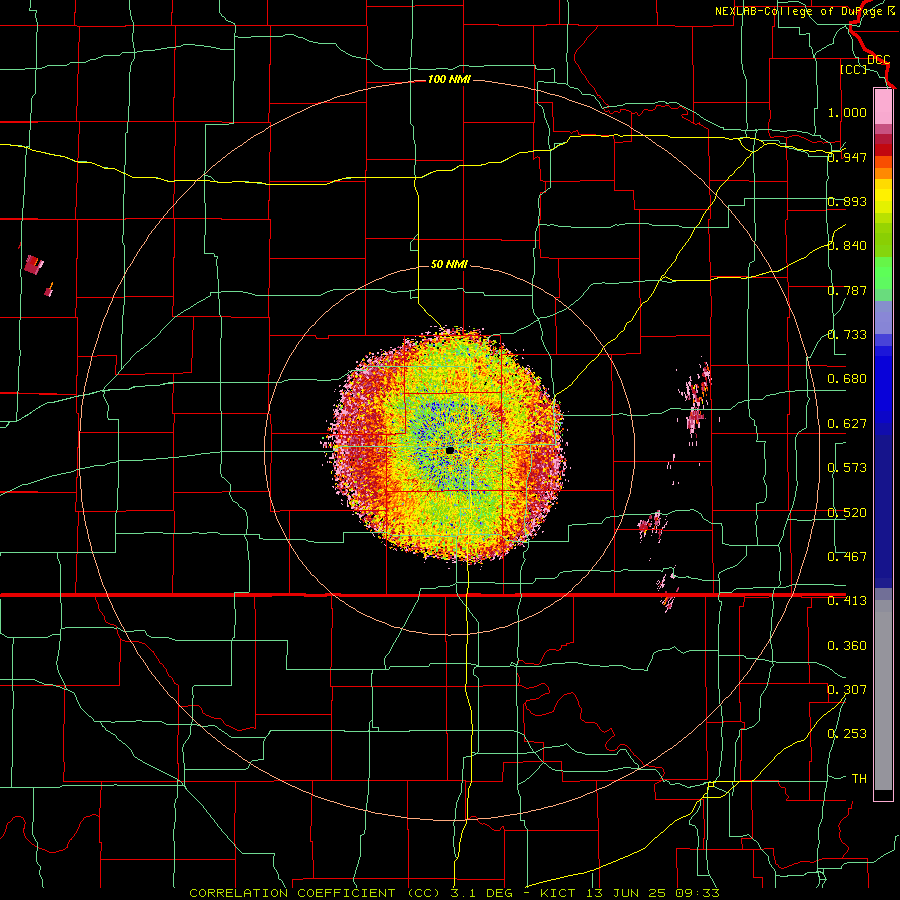Pick the pink swatch atop the color bar
Image resolution: width=900 pixels, height=900 pixels.
coord(883,106)
